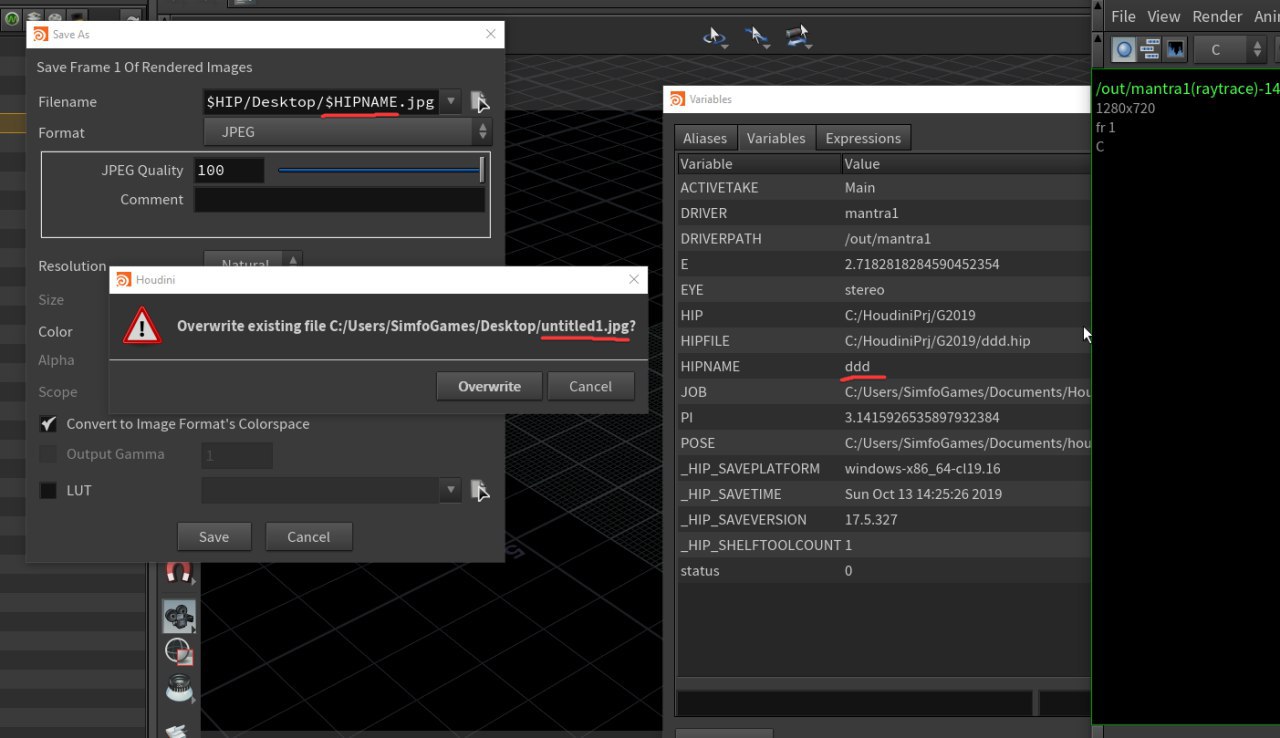This screenshot has width=1280, height=738.
Task: Select the DRIVERPATH variable row
Action: click(883, 239)
